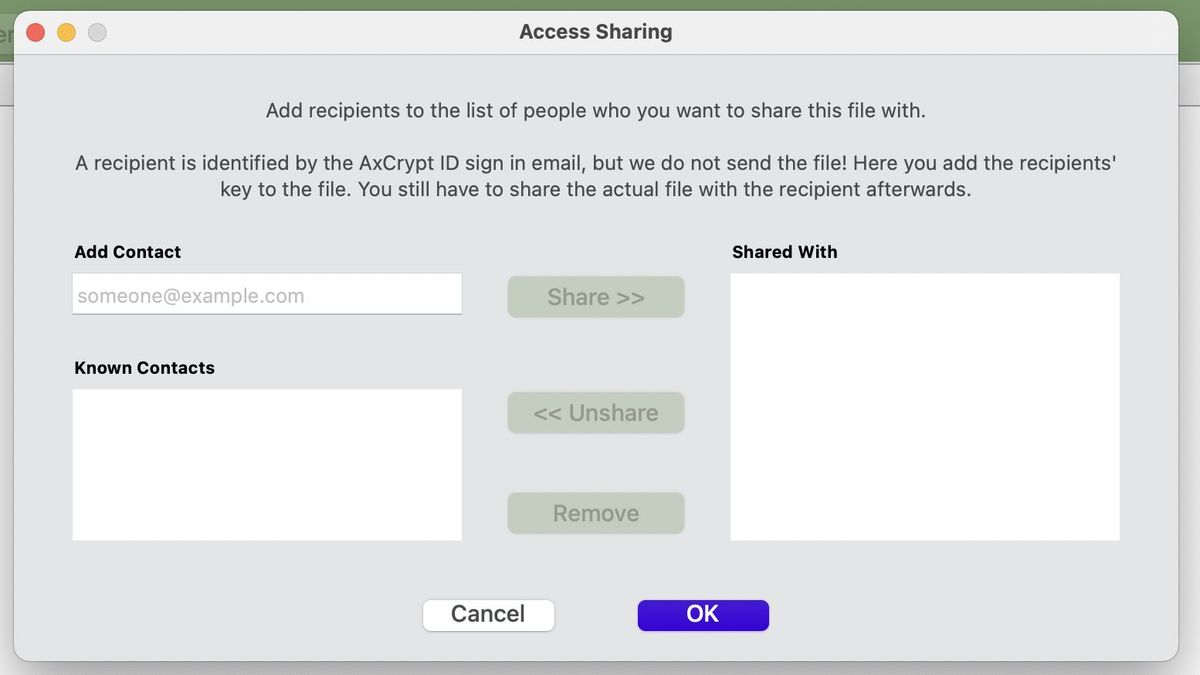
Task: Click the red close window button
Action: (34, 32)
